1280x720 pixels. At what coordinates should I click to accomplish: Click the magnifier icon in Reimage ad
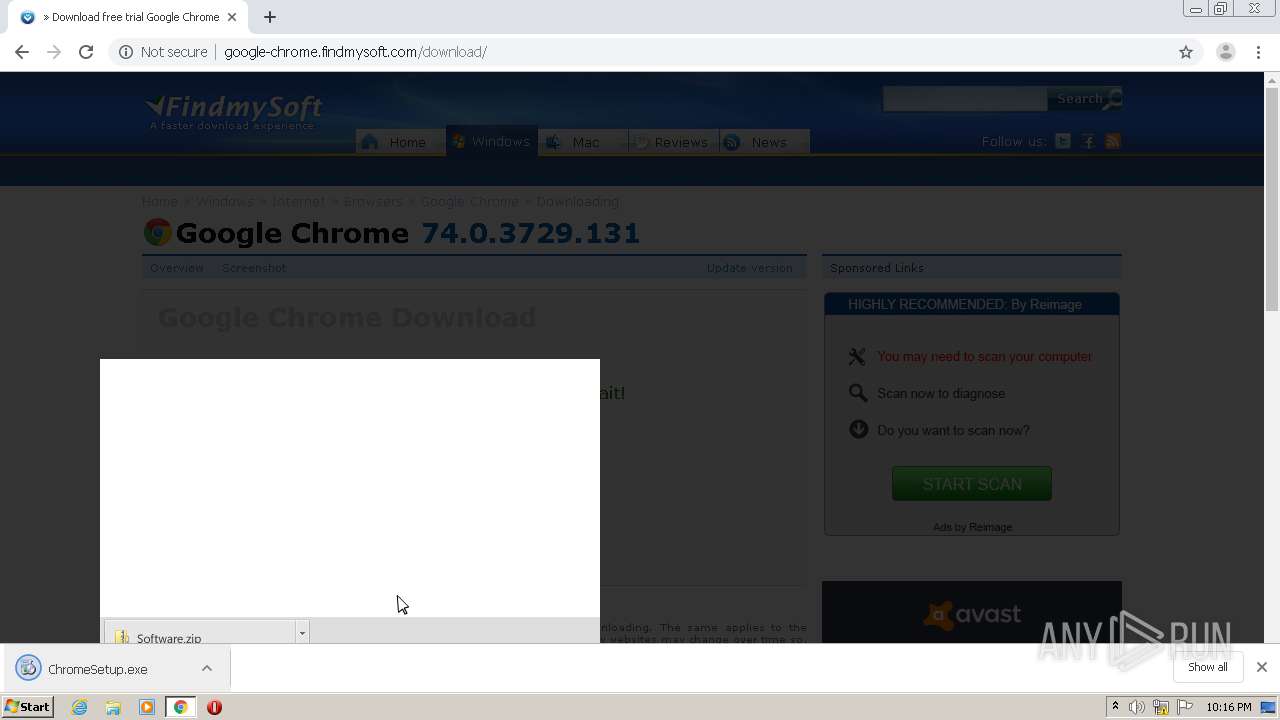pyautogui.click(x=858, y=393)
